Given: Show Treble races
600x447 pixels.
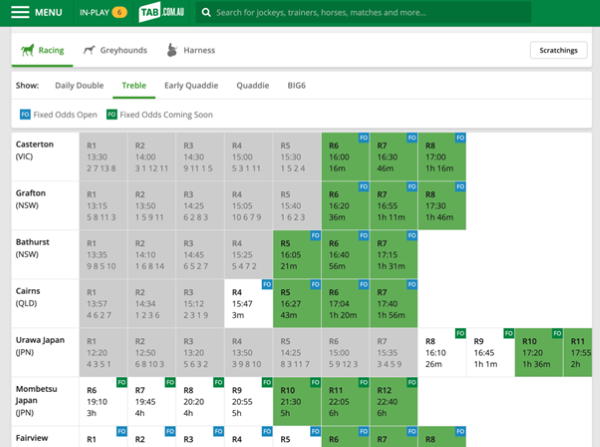Looking at the screenshot, I should click(x=134, y=85).
